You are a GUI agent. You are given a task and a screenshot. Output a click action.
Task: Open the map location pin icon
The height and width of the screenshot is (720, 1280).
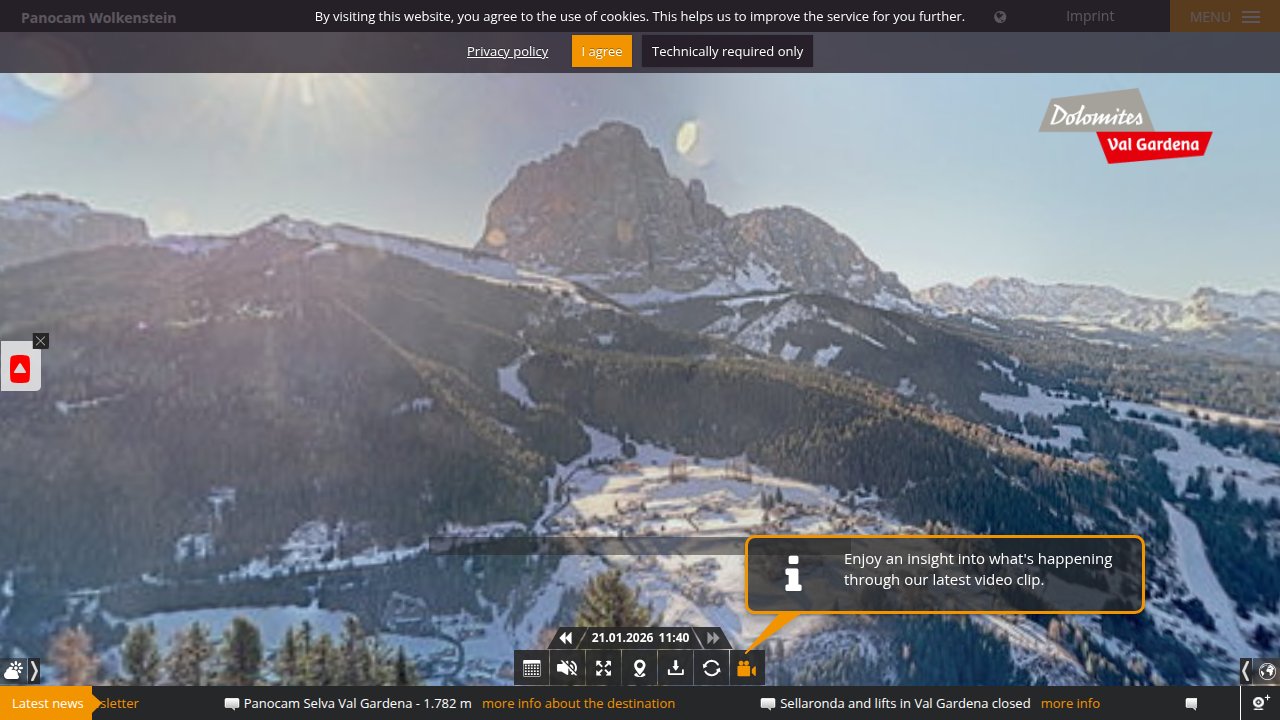tap(639, 669)
